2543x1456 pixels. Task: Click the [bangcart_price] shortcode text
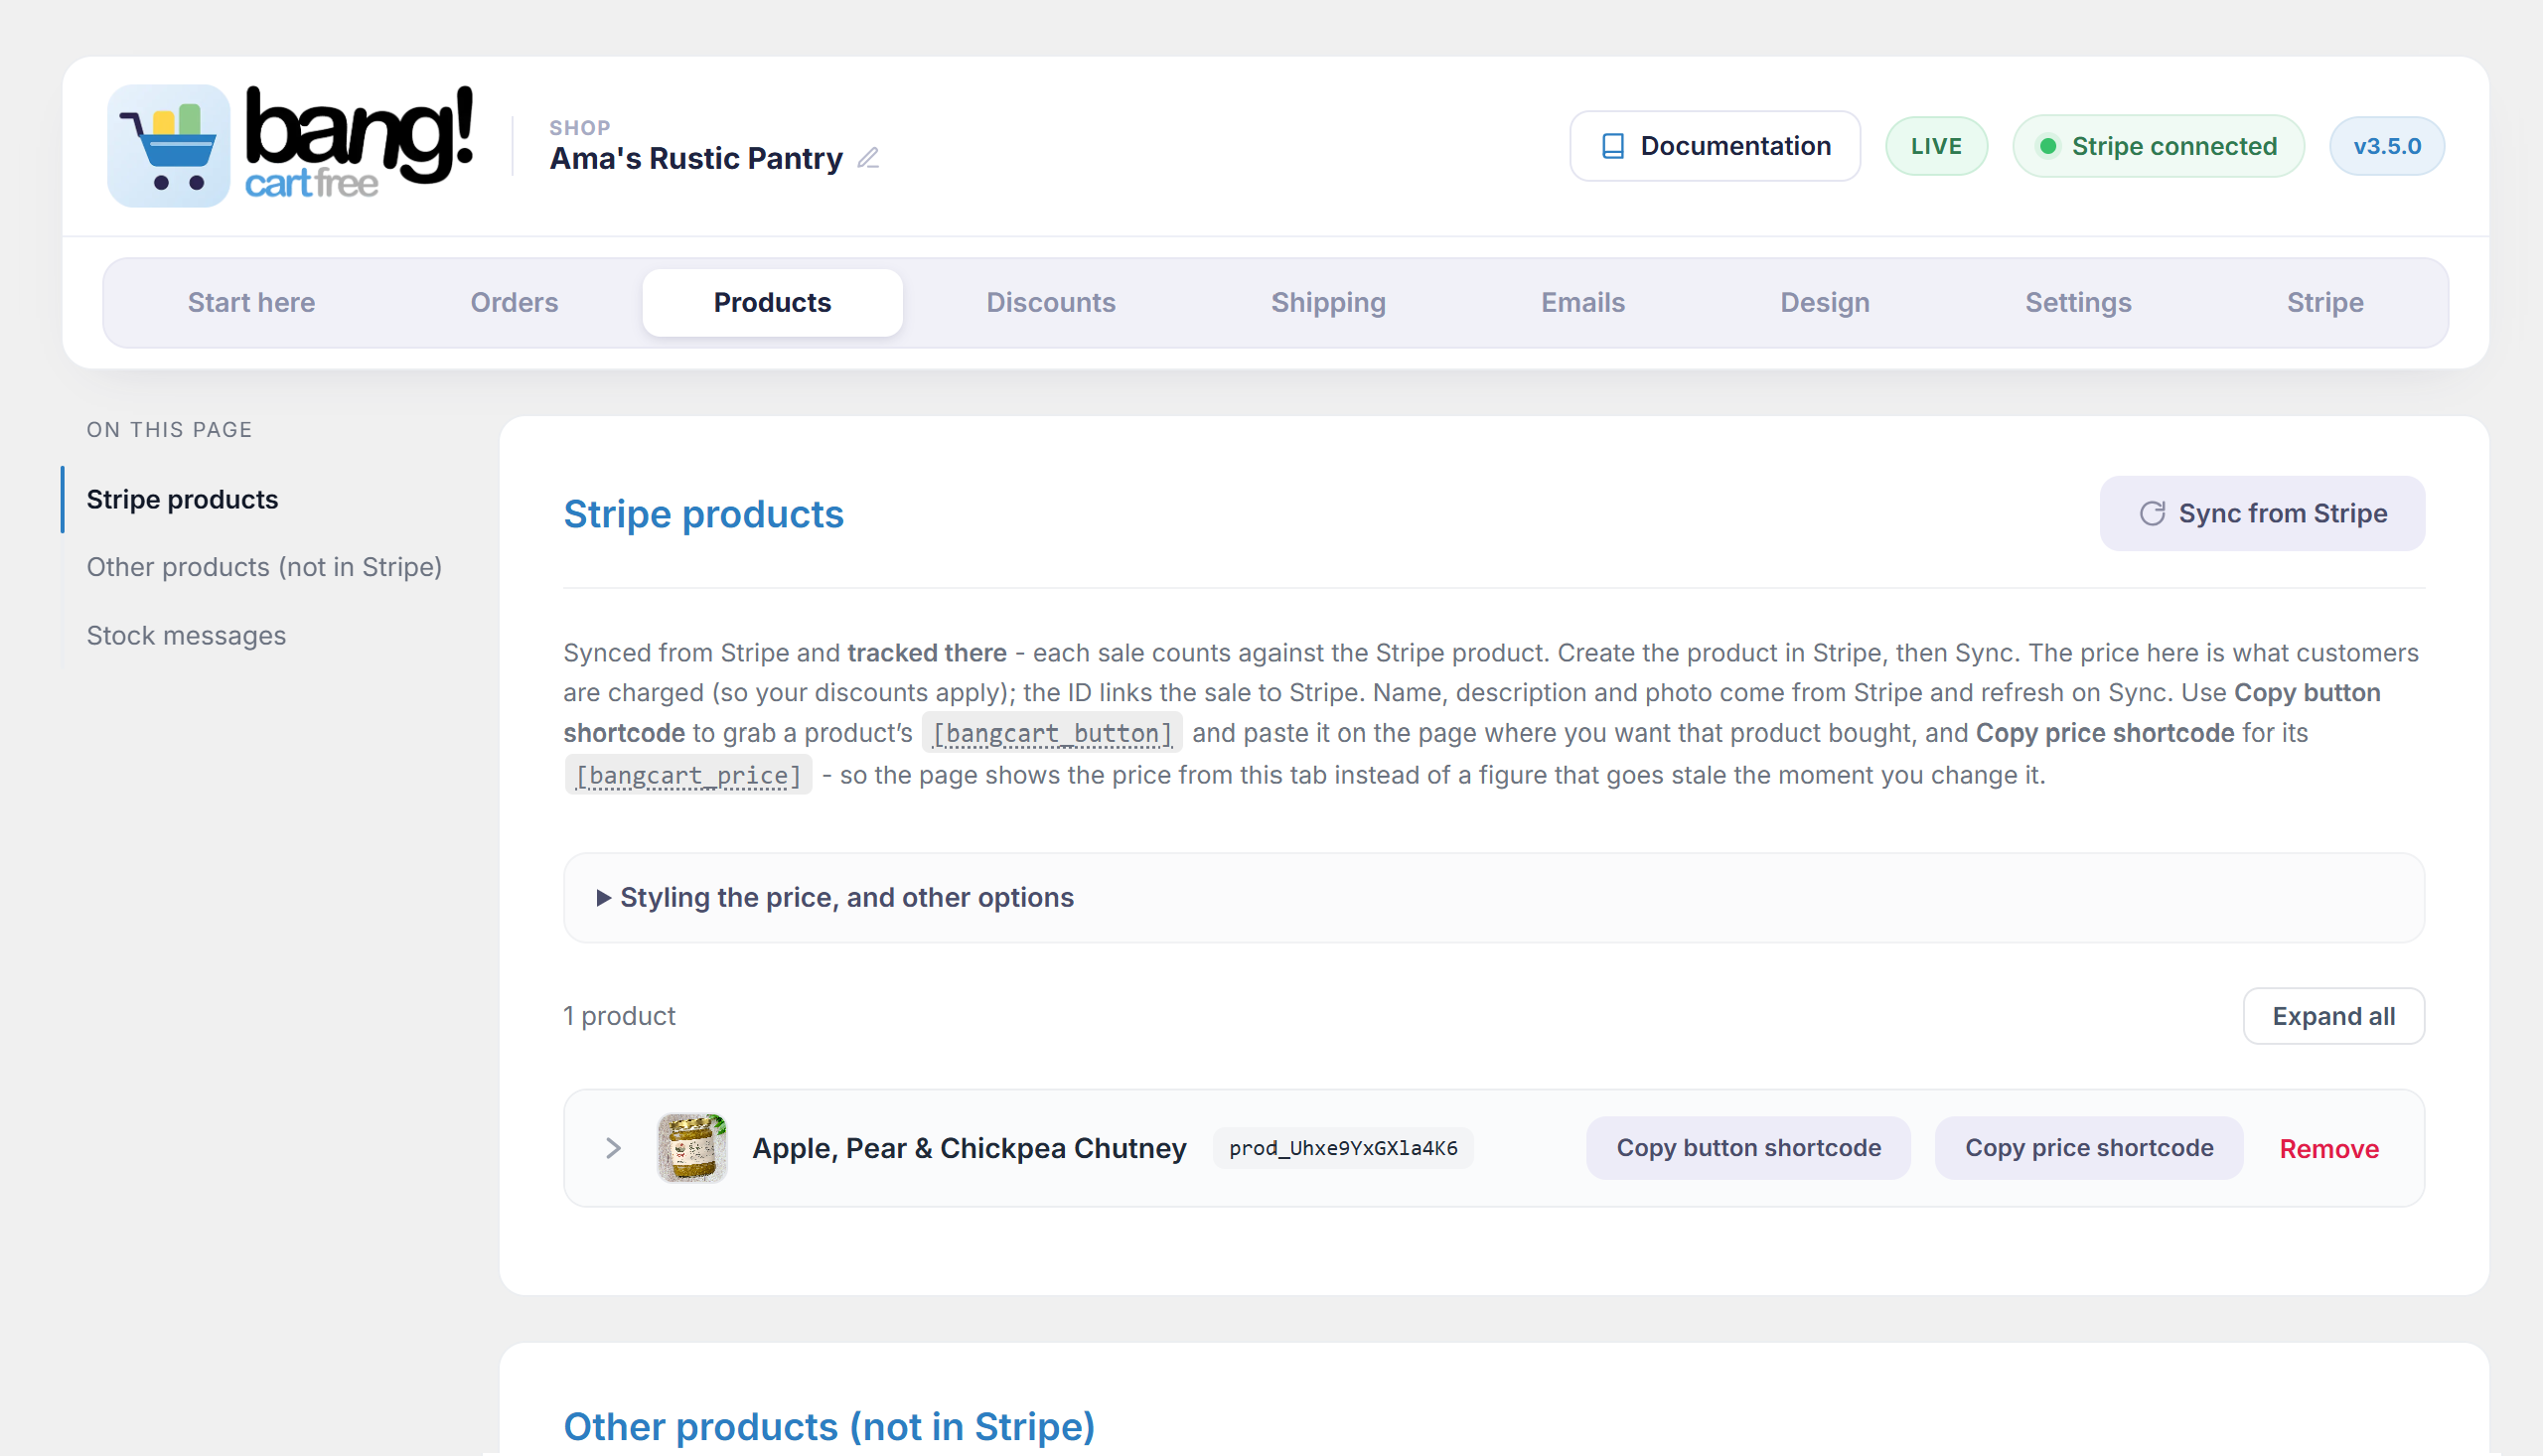pyautogui.click(x=688, y=775)
